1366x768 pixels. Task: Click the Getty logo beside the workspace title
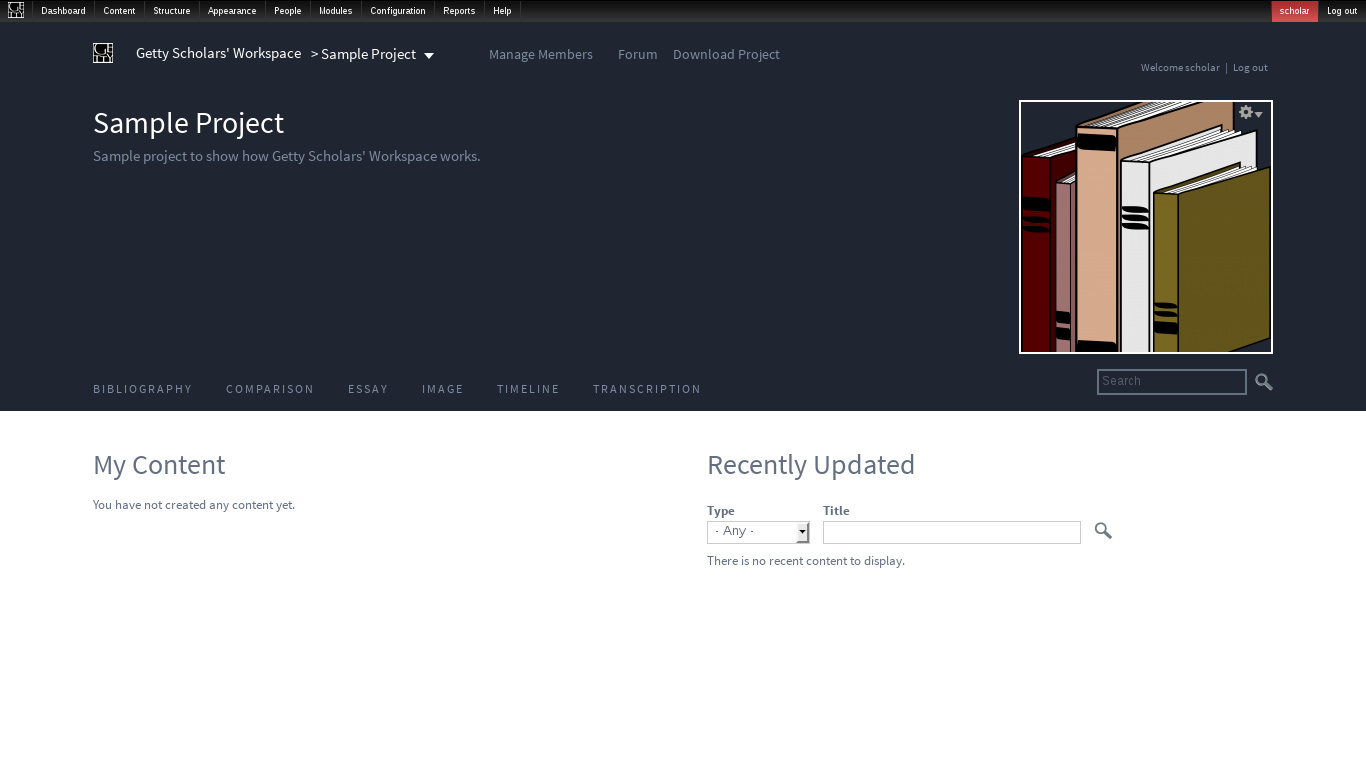103,53
